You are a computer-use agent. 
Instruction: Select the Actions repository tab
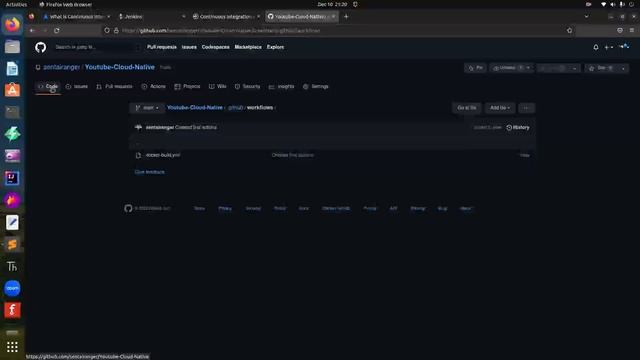tap(153, 87)
